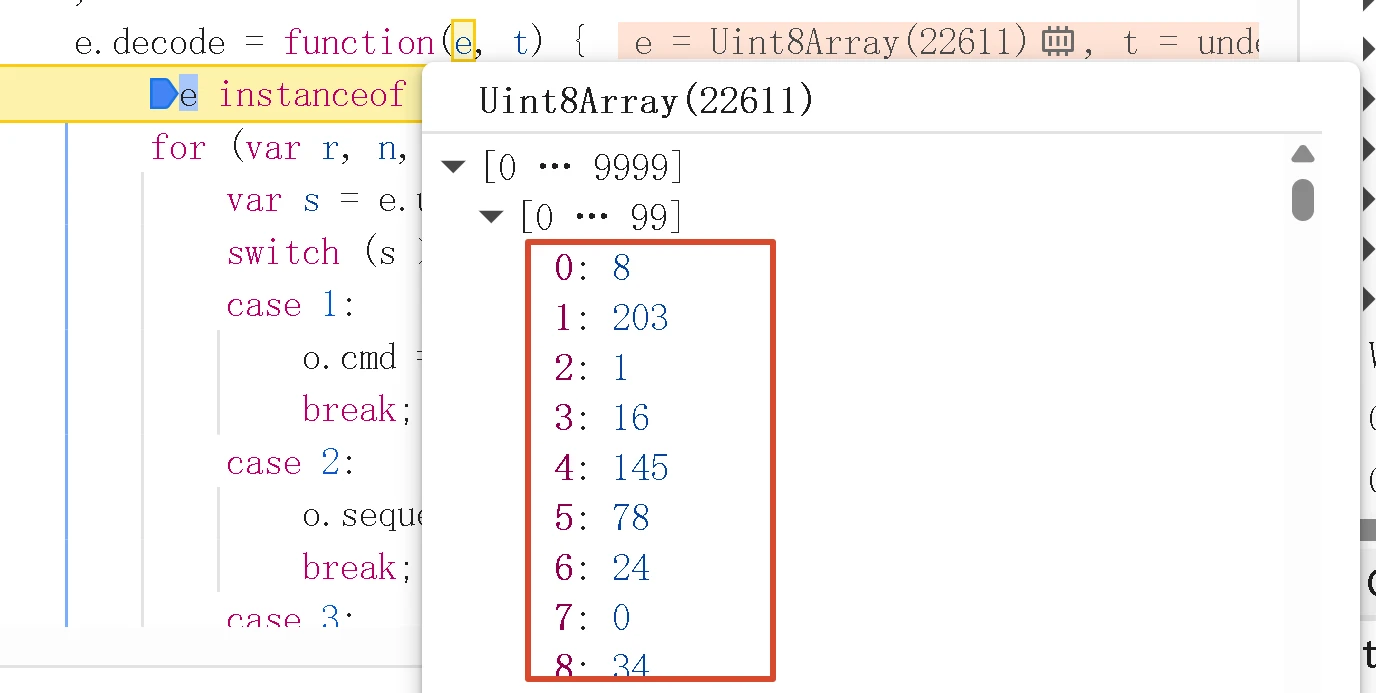The image size is (1376, 693).
Task: Click the instanceof keyword on highlighted line
Action: 311,95
